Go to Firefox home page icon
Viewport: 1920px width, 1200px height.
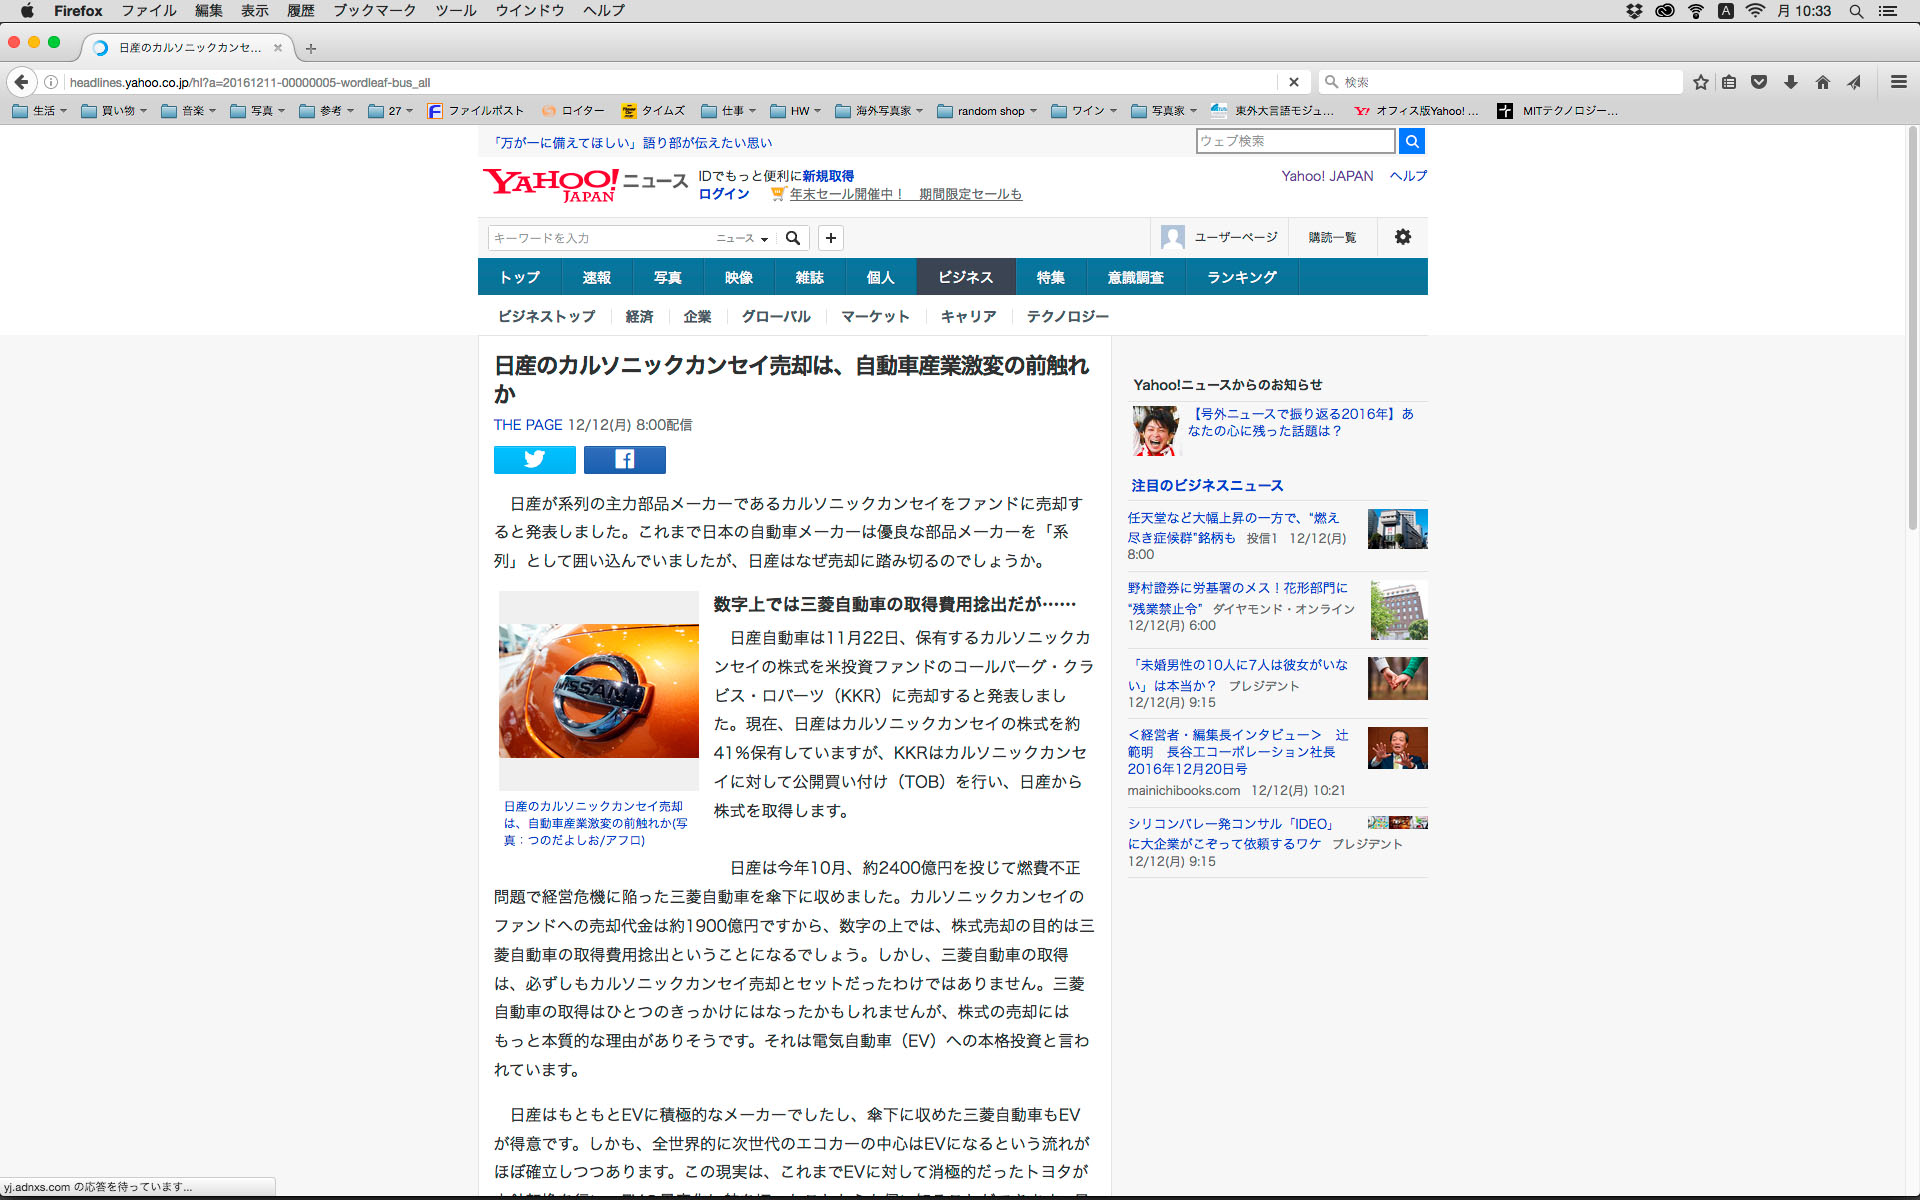point(1822,82)
